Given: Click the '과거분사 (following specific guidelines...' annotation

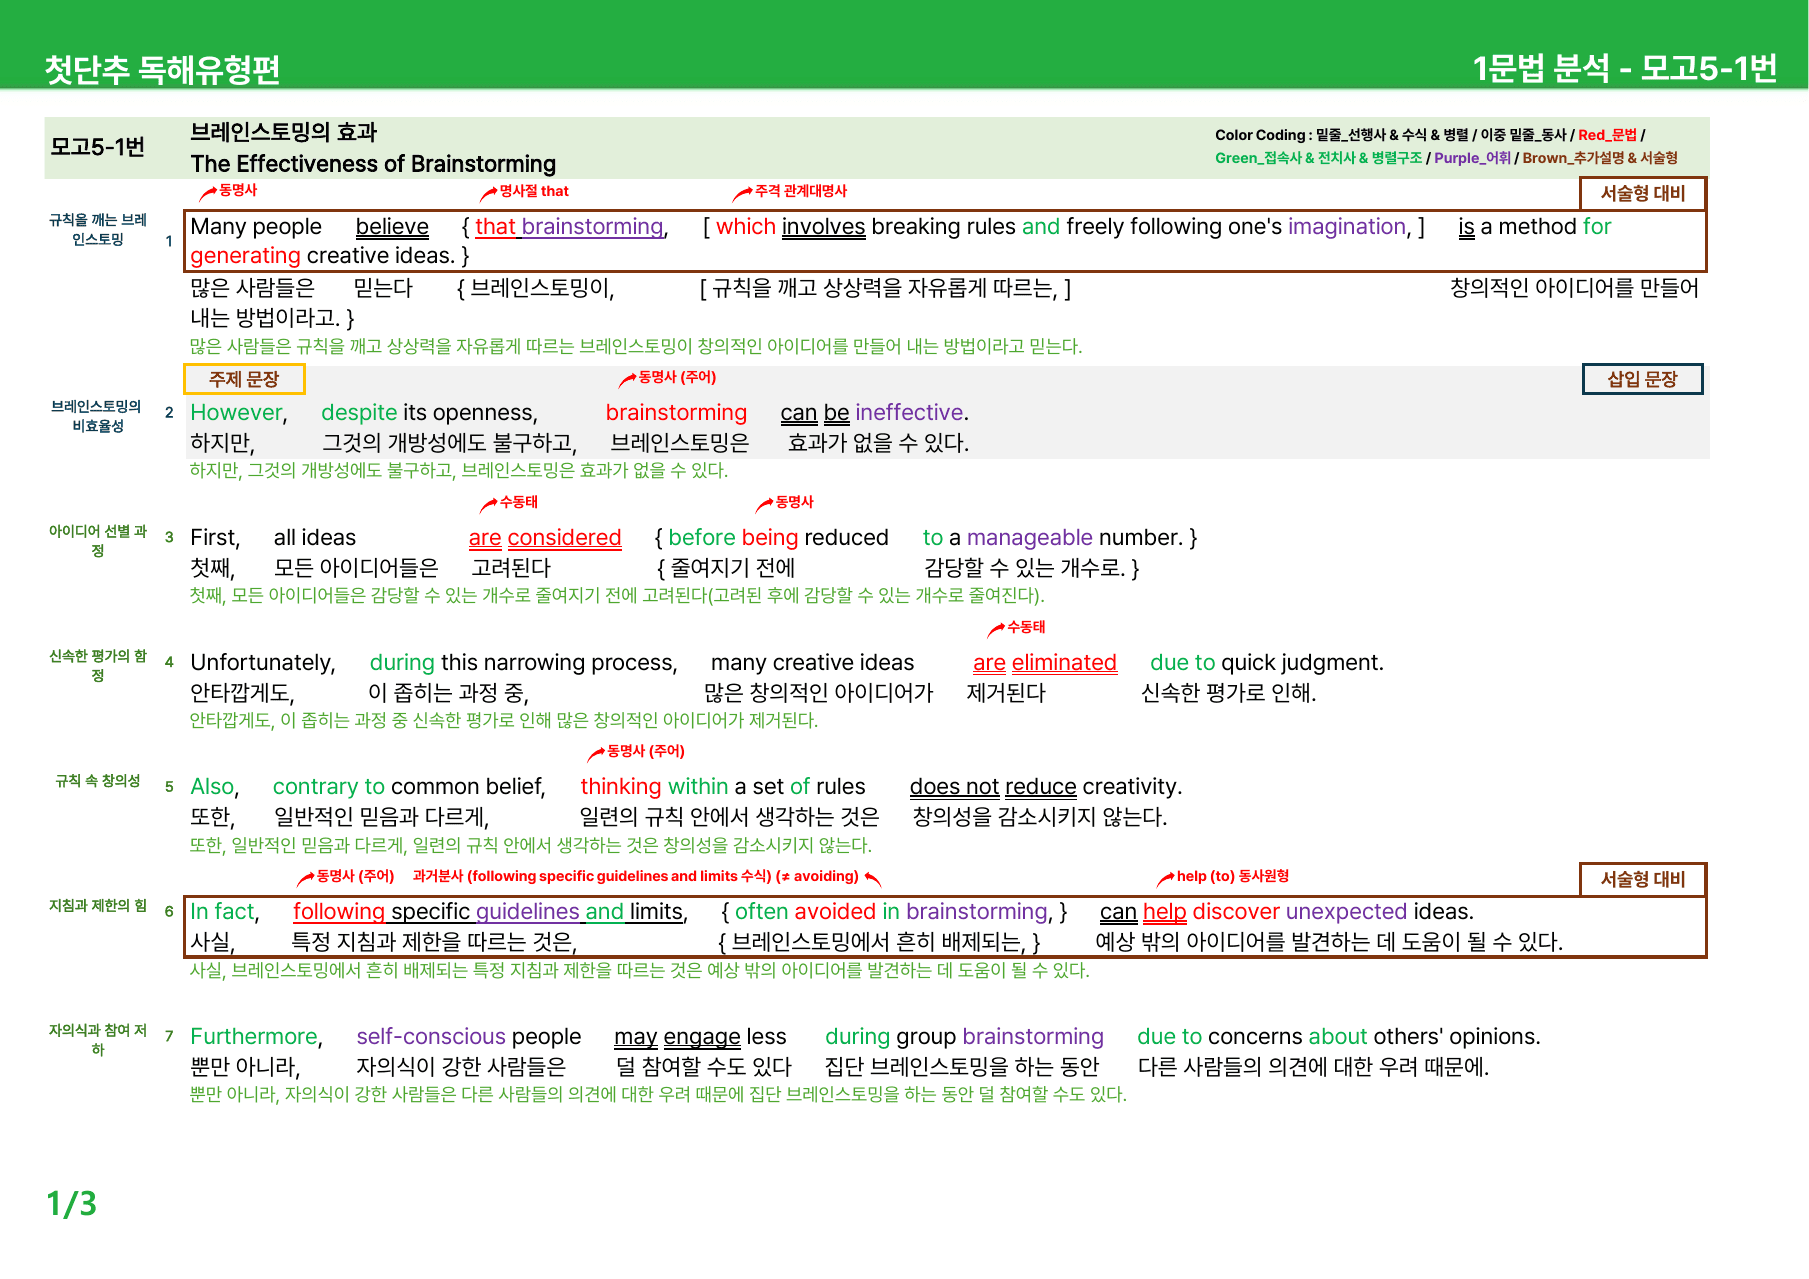Looking at the screenshot, I should coord(636,876).
